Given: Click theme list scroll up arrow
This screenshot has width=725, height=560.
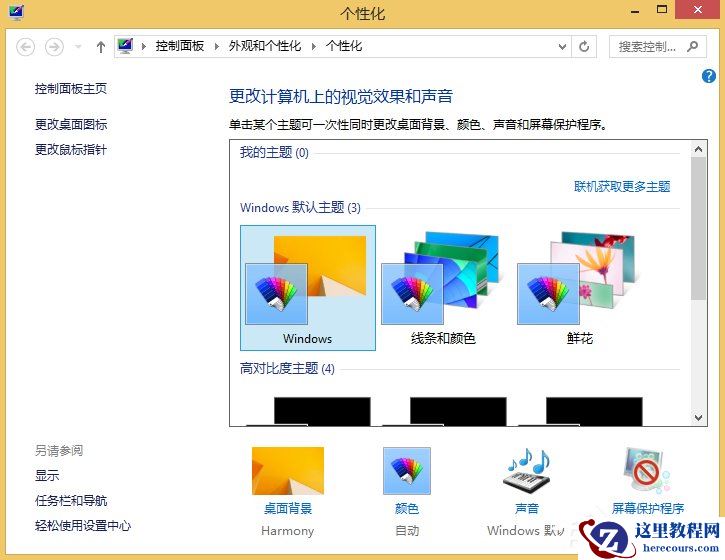Looking at the screenshot, I should pyautogui.click(x=698, y=149).
